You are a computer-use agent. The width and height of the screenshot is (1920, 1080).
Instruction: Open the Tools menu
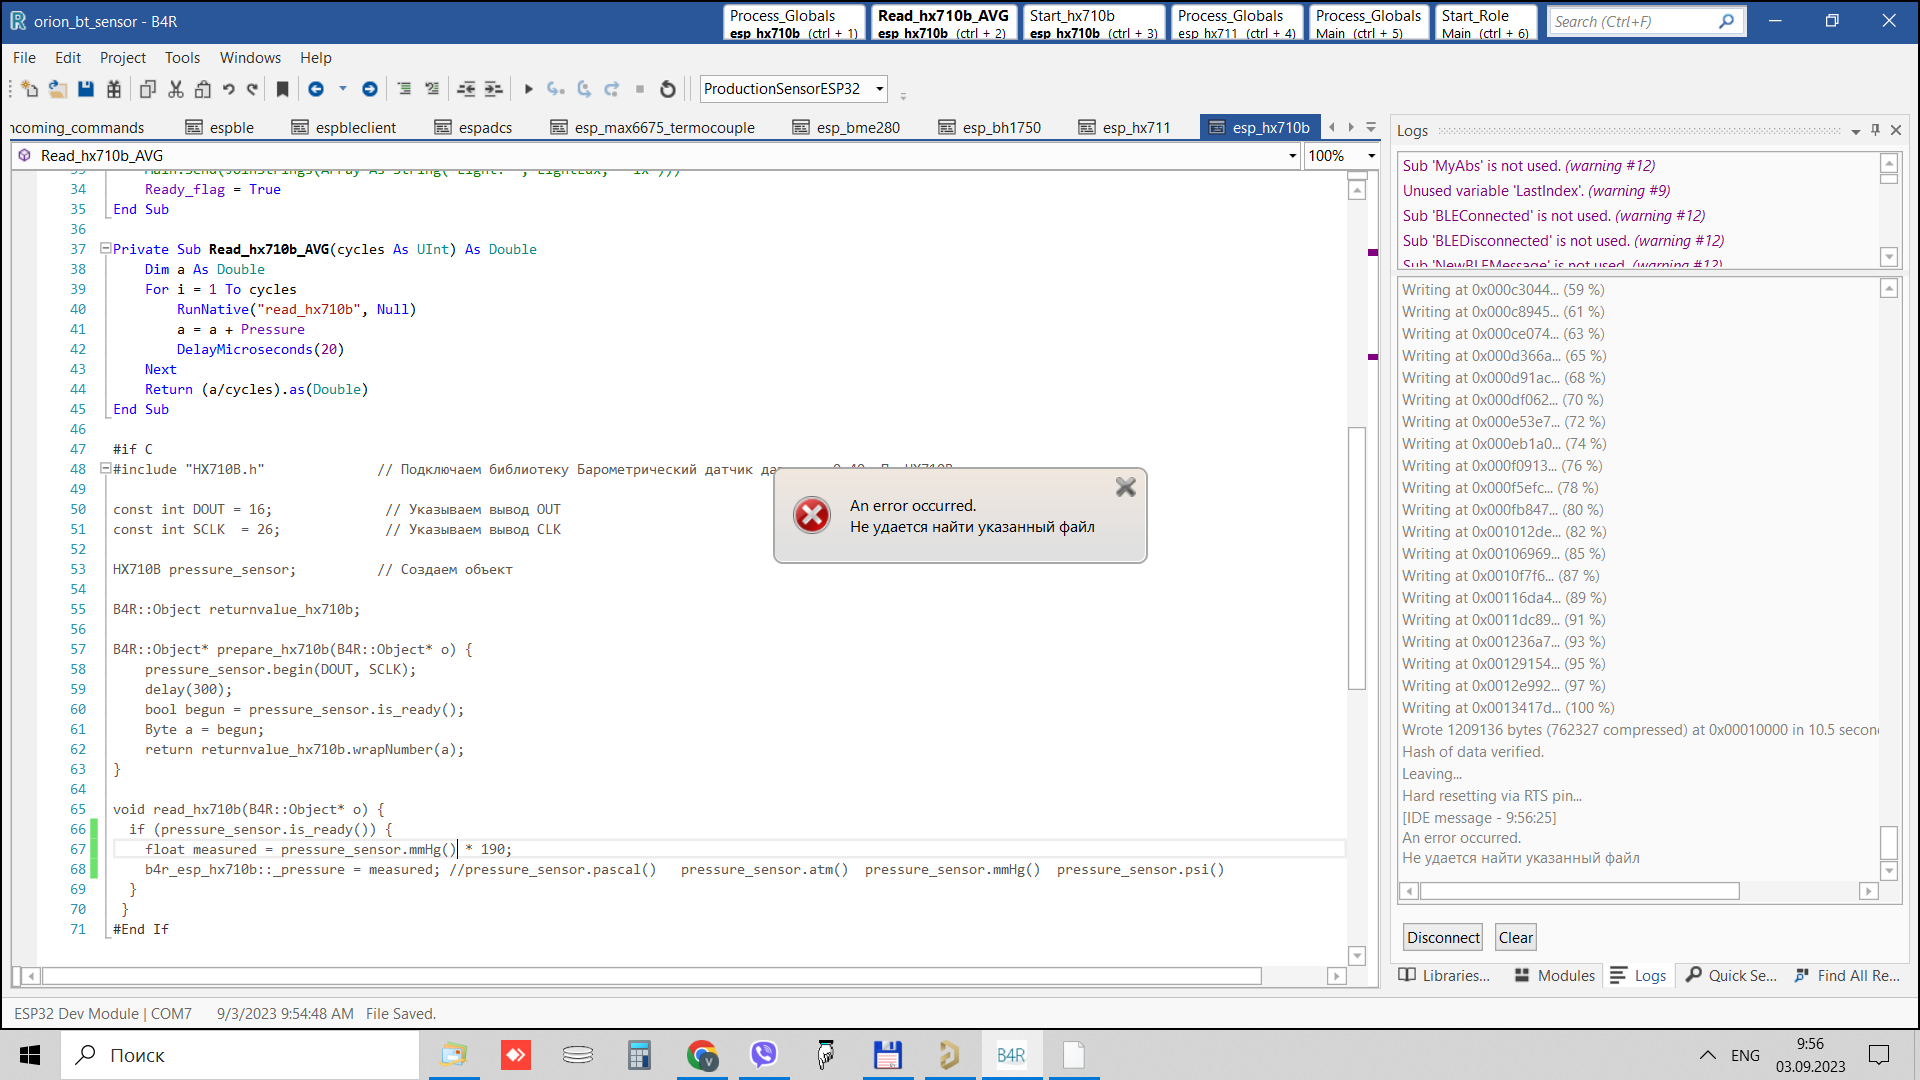click(x=182, y=58)
